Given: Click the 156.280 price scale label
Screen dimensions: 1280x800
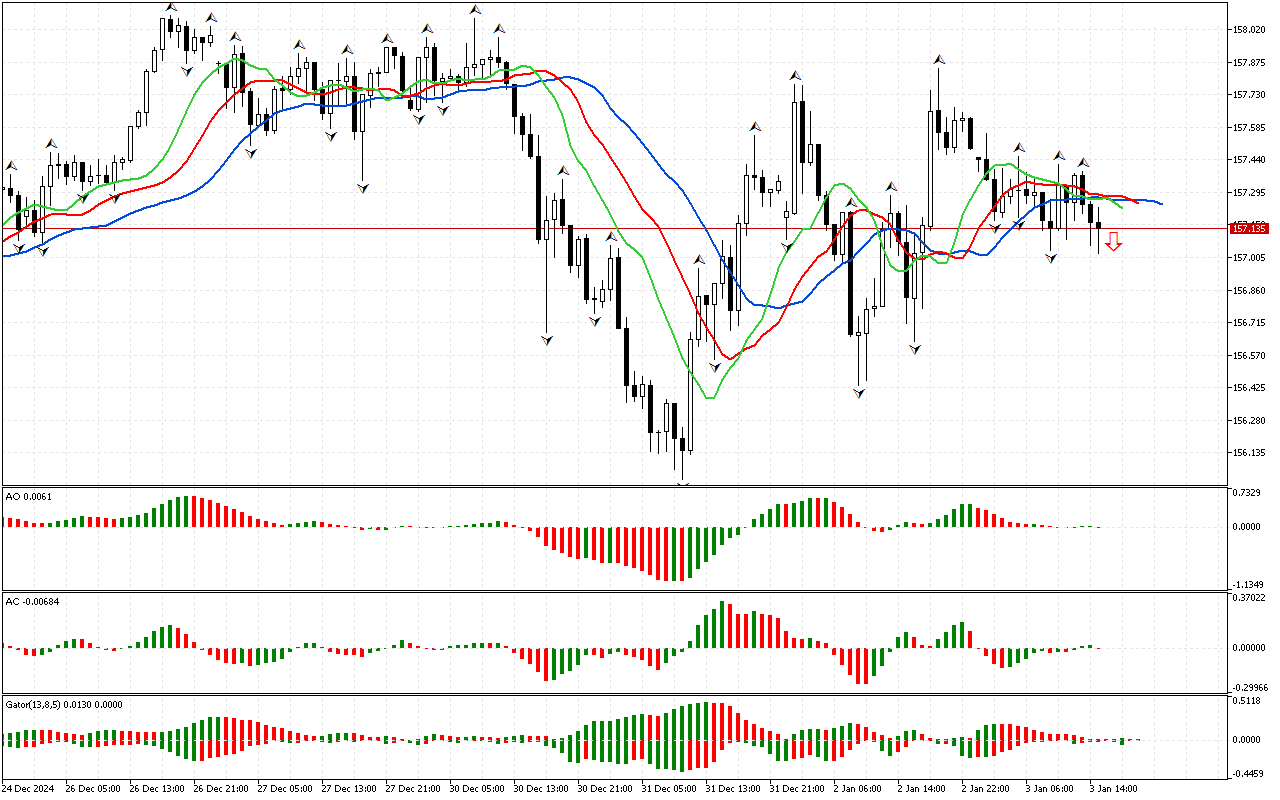Looking at the screenshot, I should coord(1250,421).
